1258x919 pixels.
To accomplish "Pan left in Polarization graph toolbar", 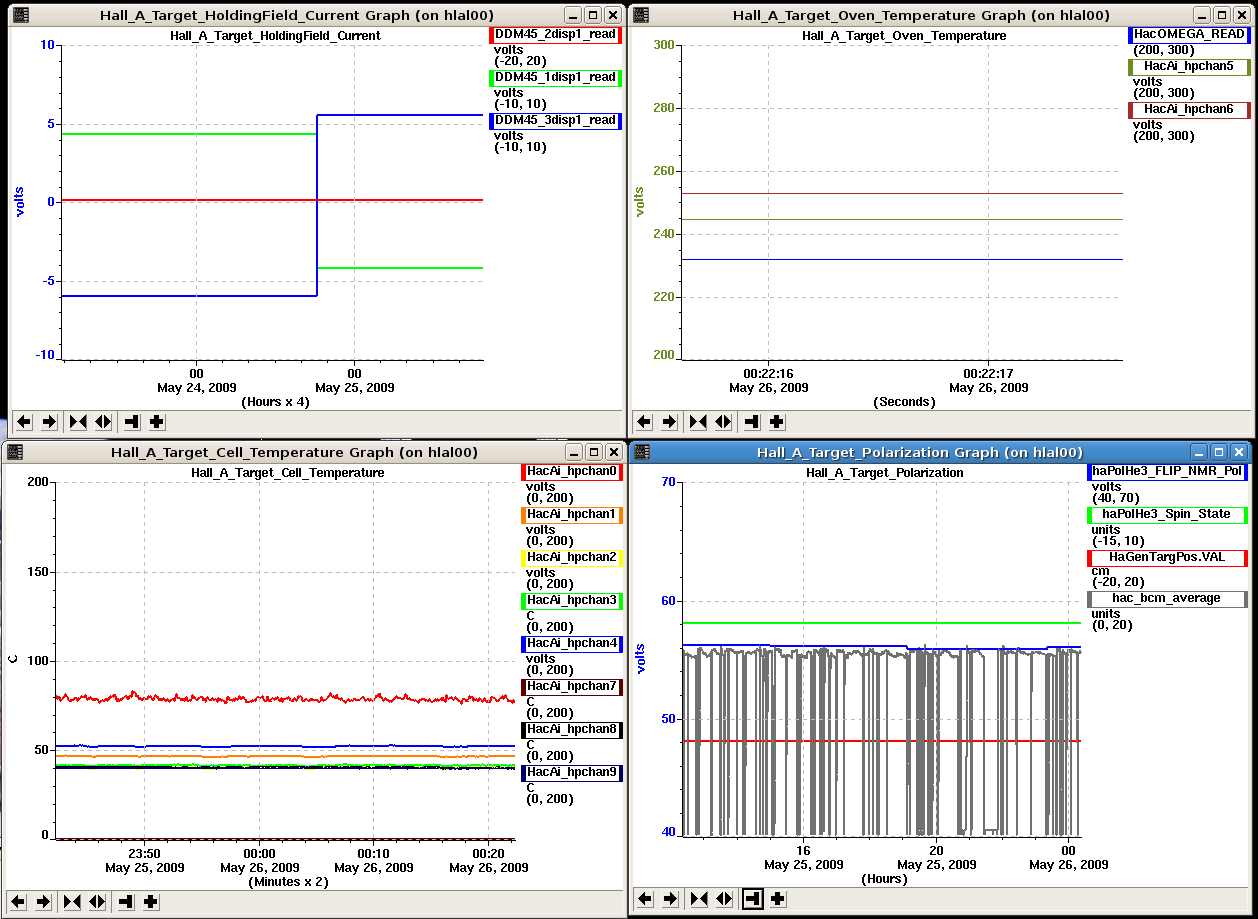I will click(x=645, y=899).
